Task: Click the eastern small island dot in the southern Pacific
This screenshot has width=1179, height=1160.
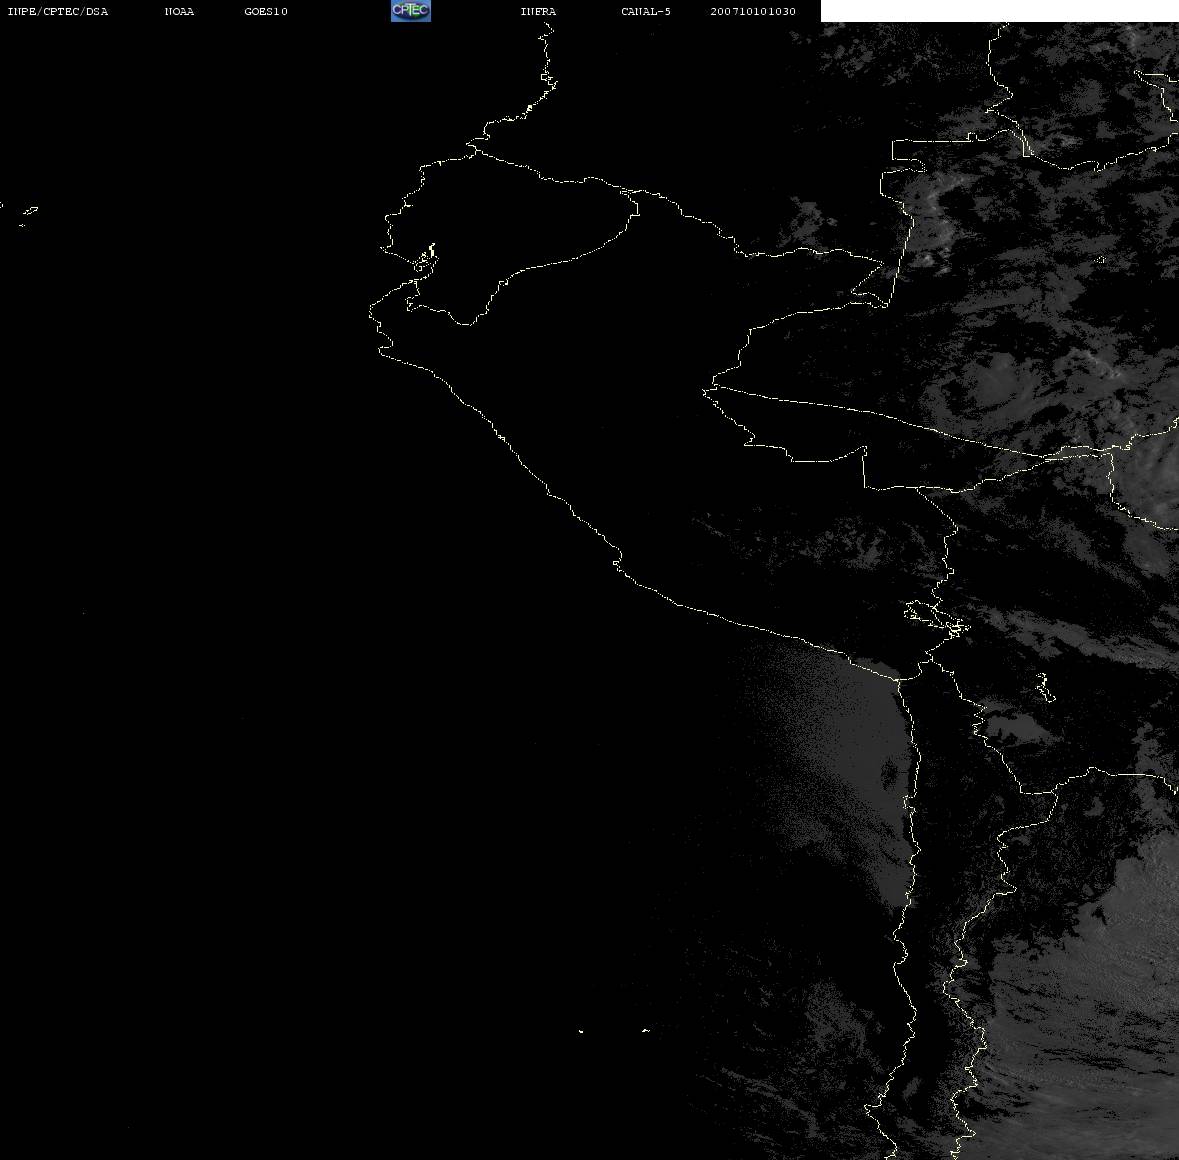Action: click(x=646, y=1030)
